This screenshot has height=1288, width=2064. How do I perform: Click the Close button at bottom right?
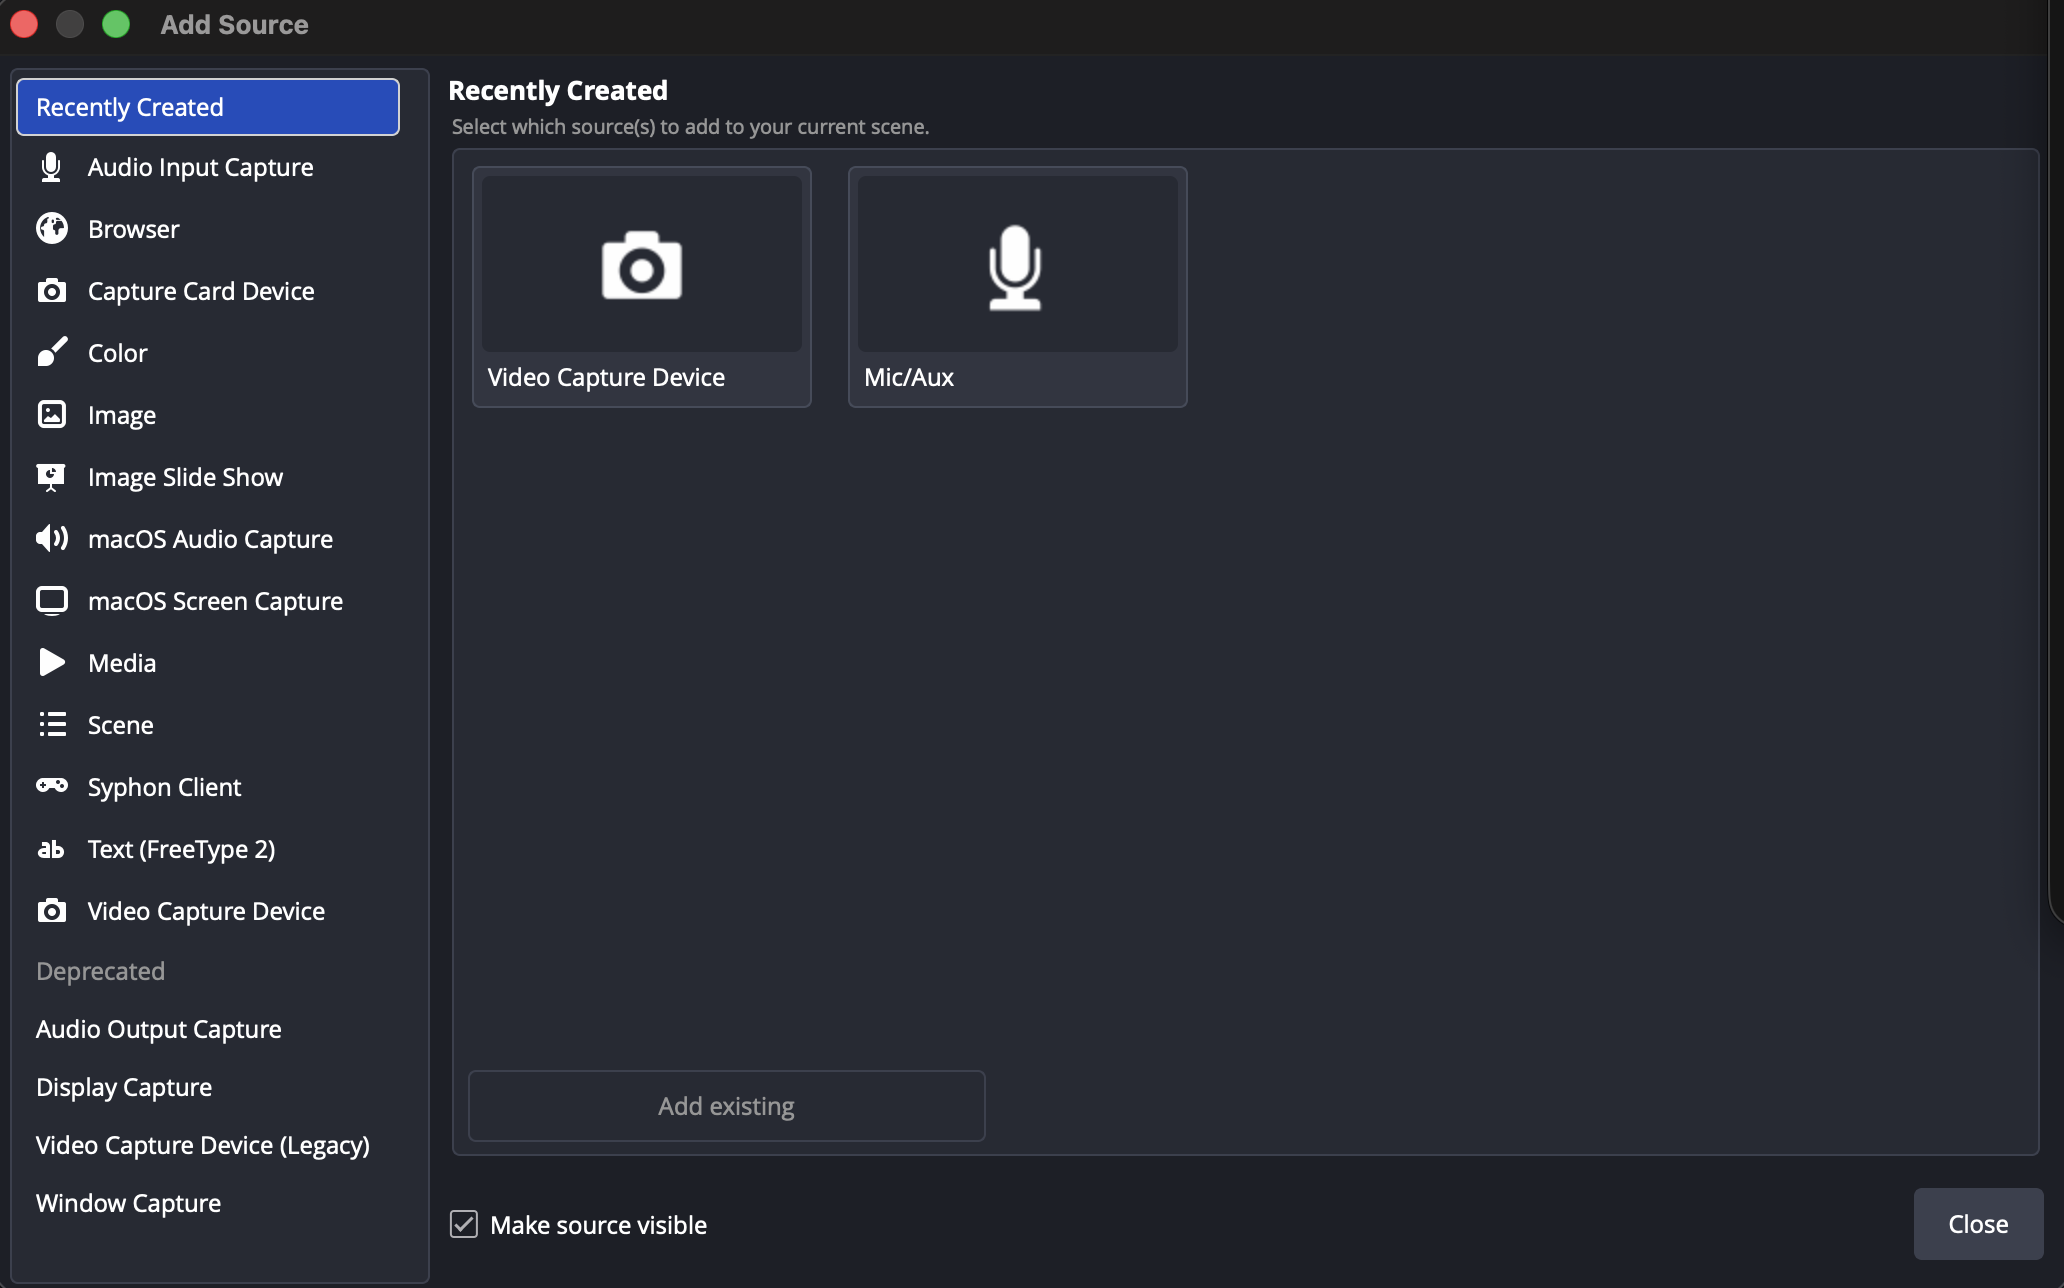pyautogui.click(x=1978, y=1224)
